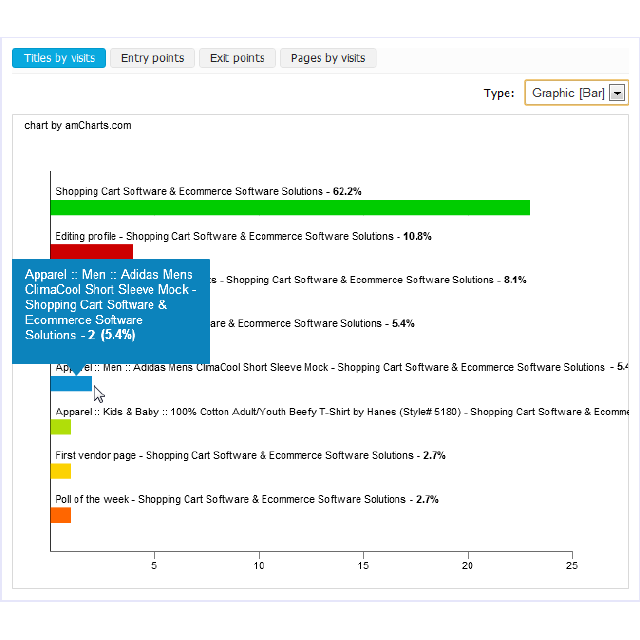Viewport: 640px width, 640px height.
Task: Select the orange Poll of the week bar
Action: pyautogui.click(x=61, y=515)
